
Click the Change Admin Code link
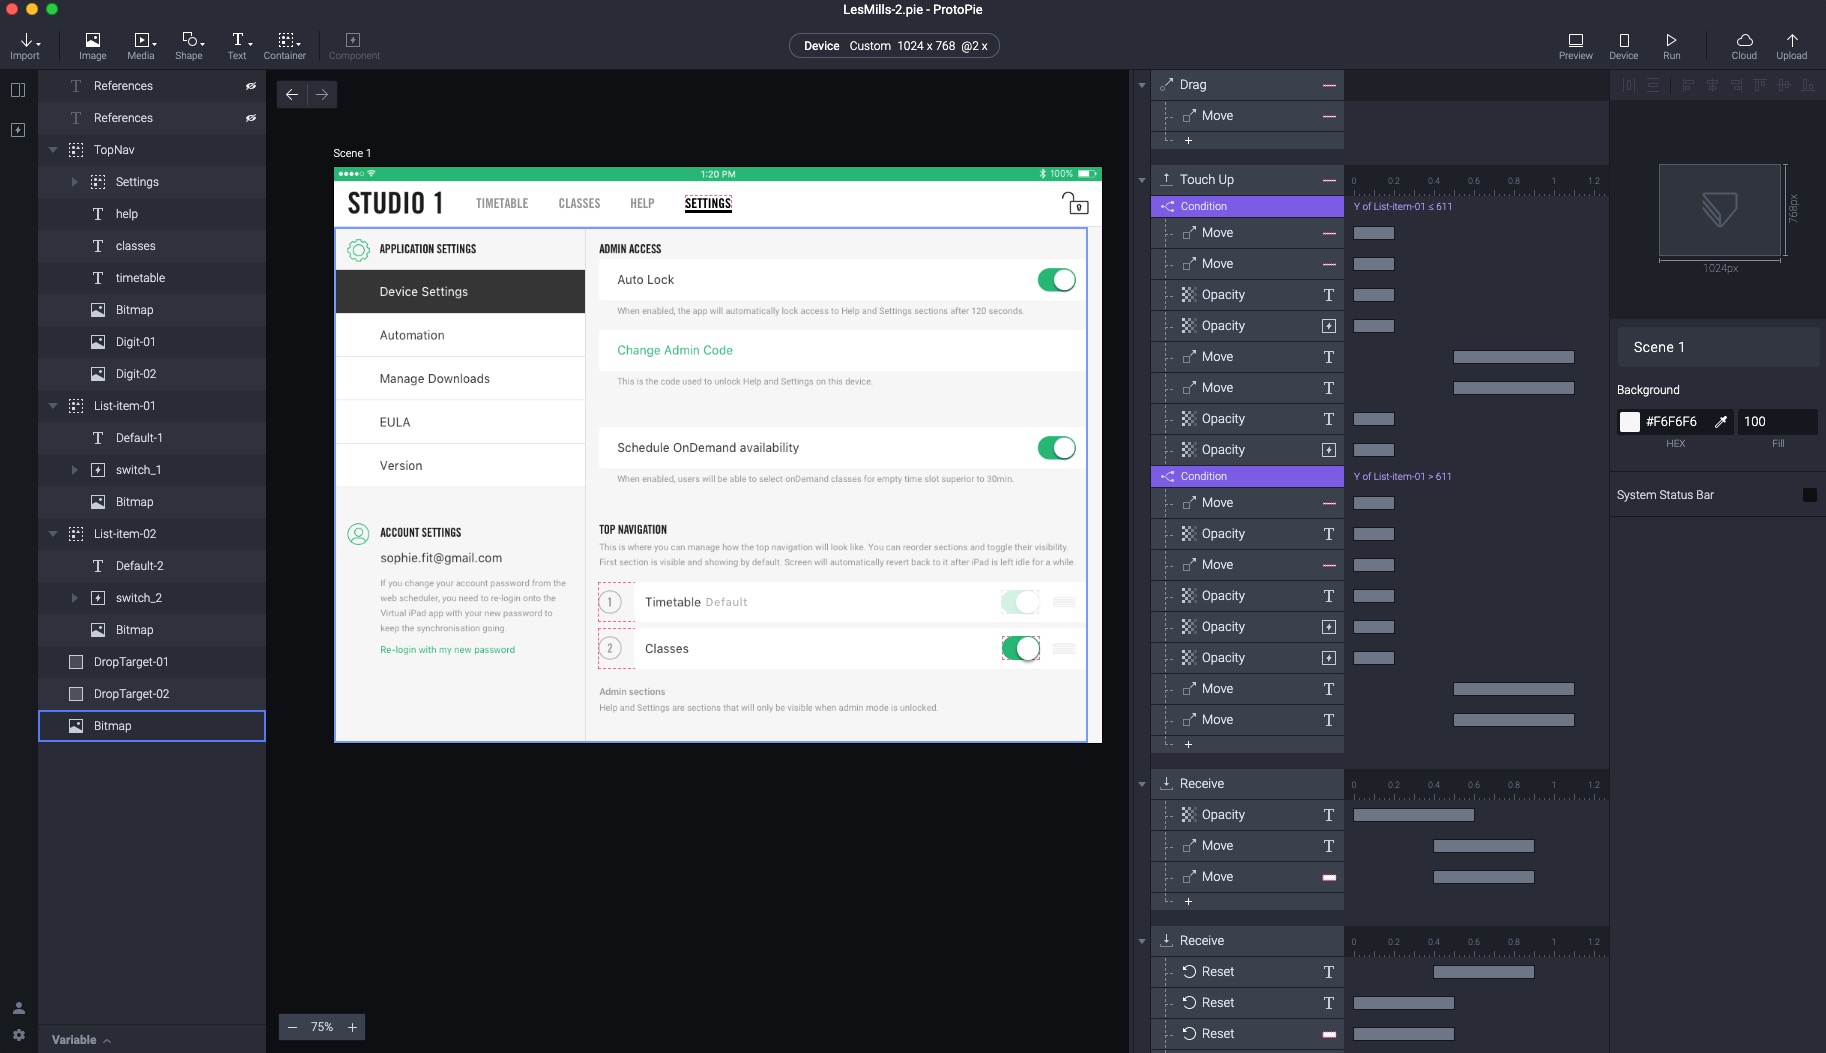click(675, 350)
